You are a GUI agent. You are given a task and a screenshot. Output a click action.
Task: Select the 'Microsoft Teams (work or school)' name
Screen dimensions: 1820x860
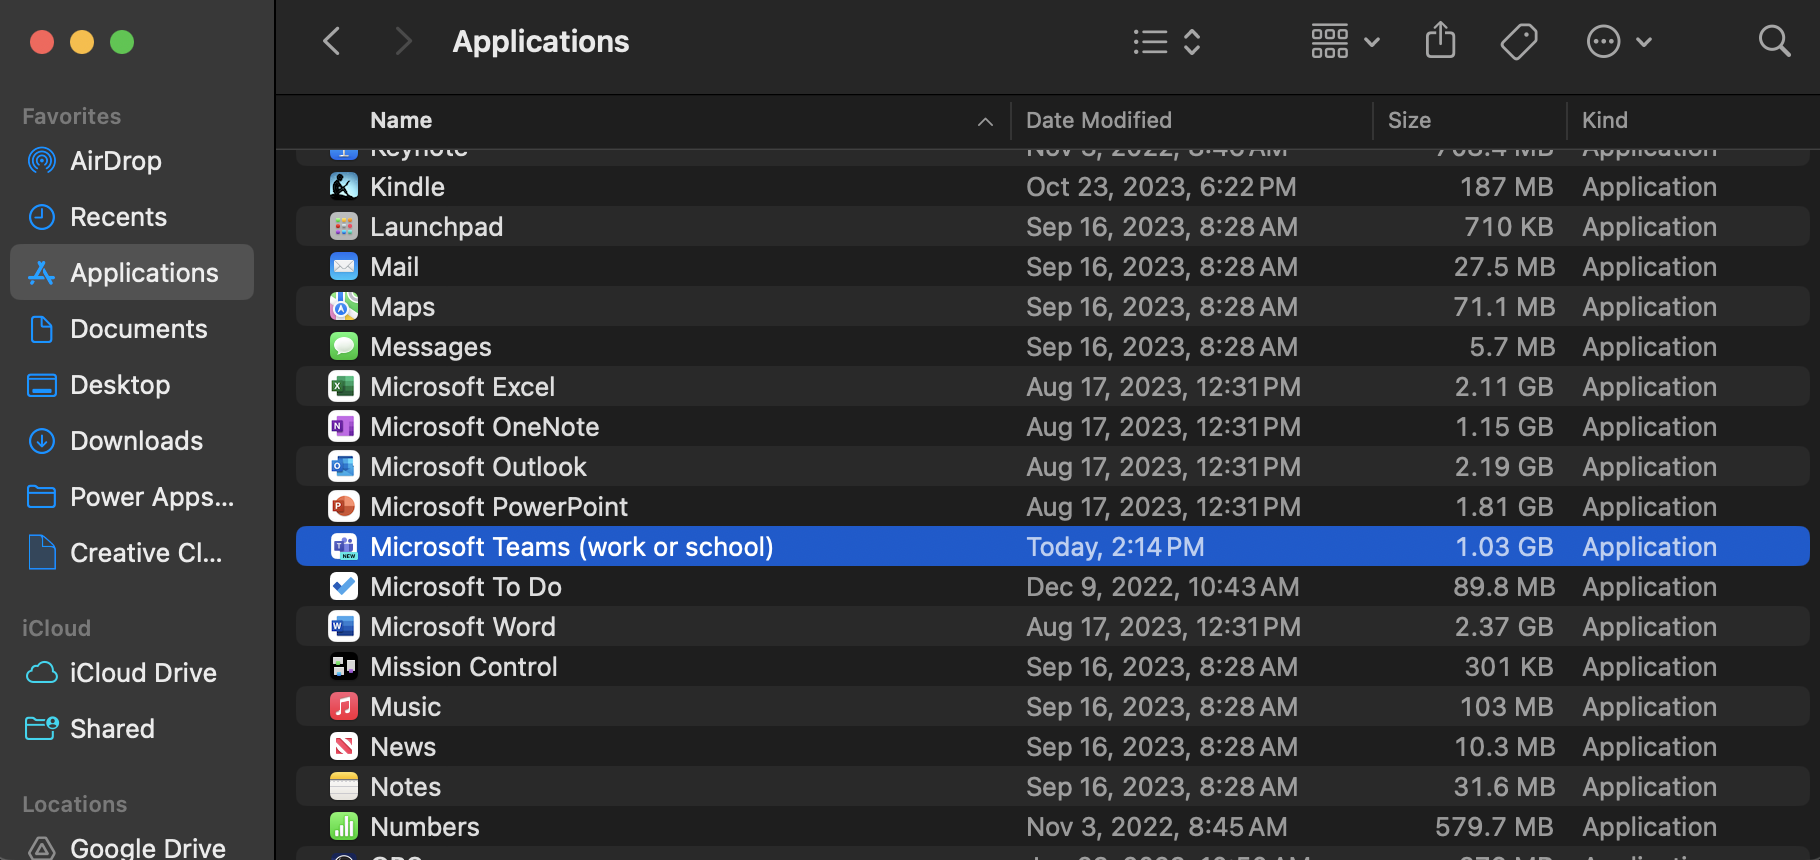coord(572,547)
